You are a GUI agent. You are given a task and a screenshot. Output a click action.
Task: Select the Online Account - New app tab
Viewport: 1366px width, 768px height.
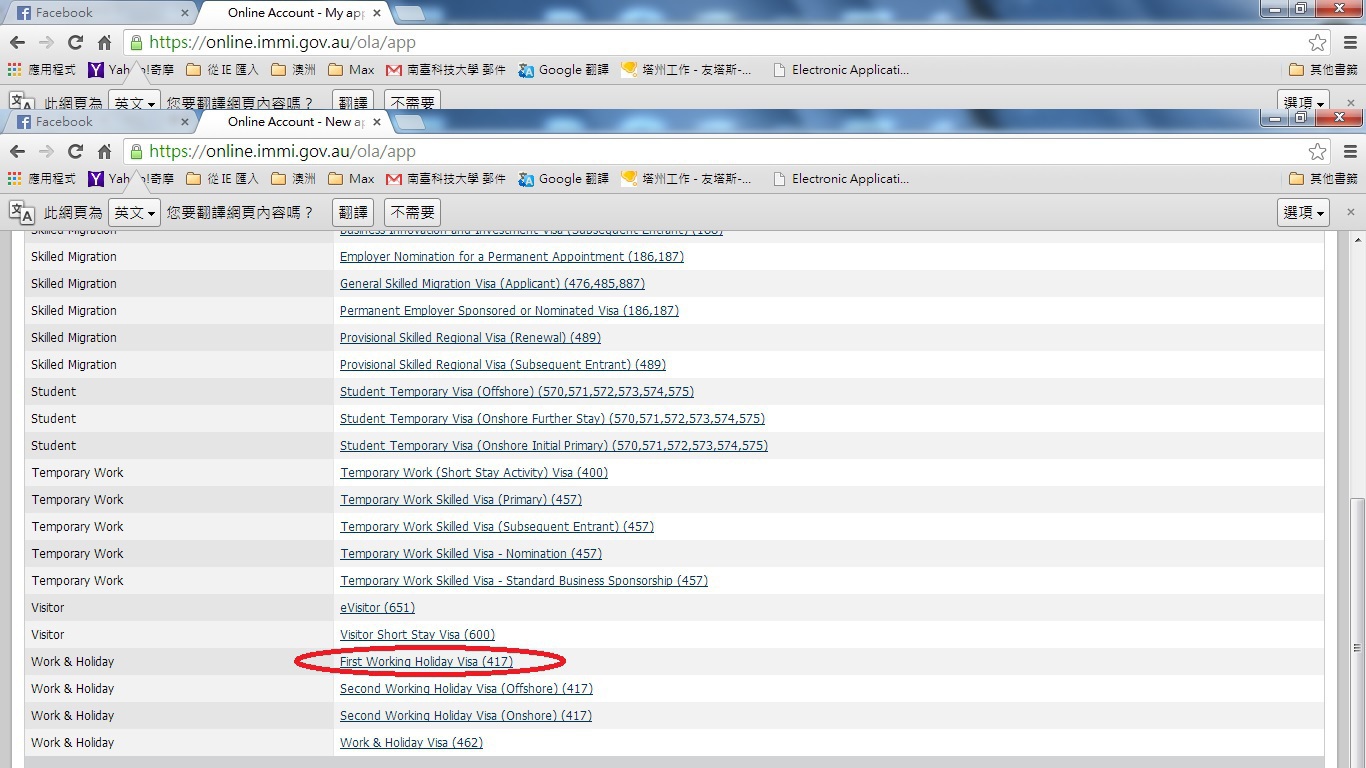[x=295, y=122]
